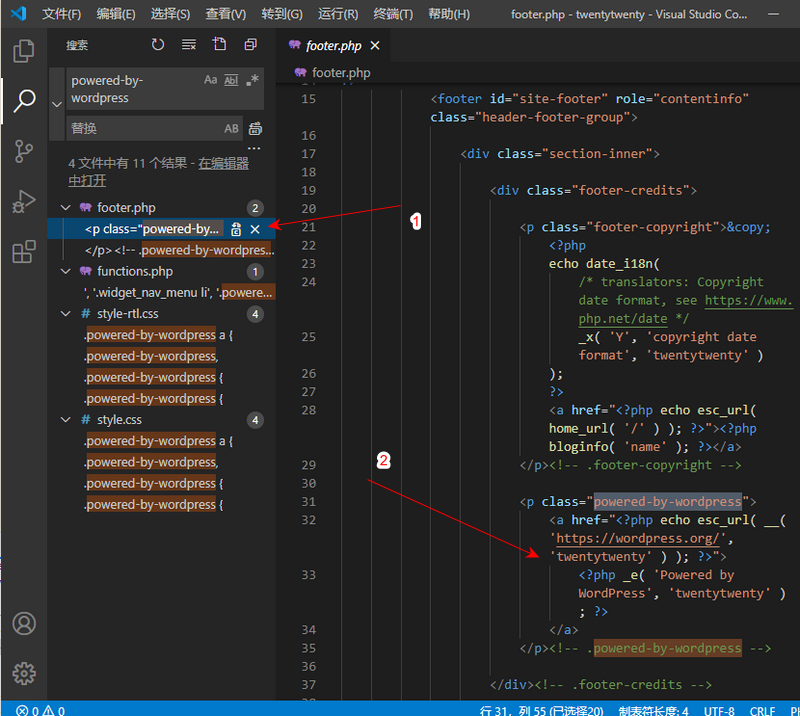Toggle Match Whole Word option
The height and width of the screenshot is (716, 800).
(231, 80)
